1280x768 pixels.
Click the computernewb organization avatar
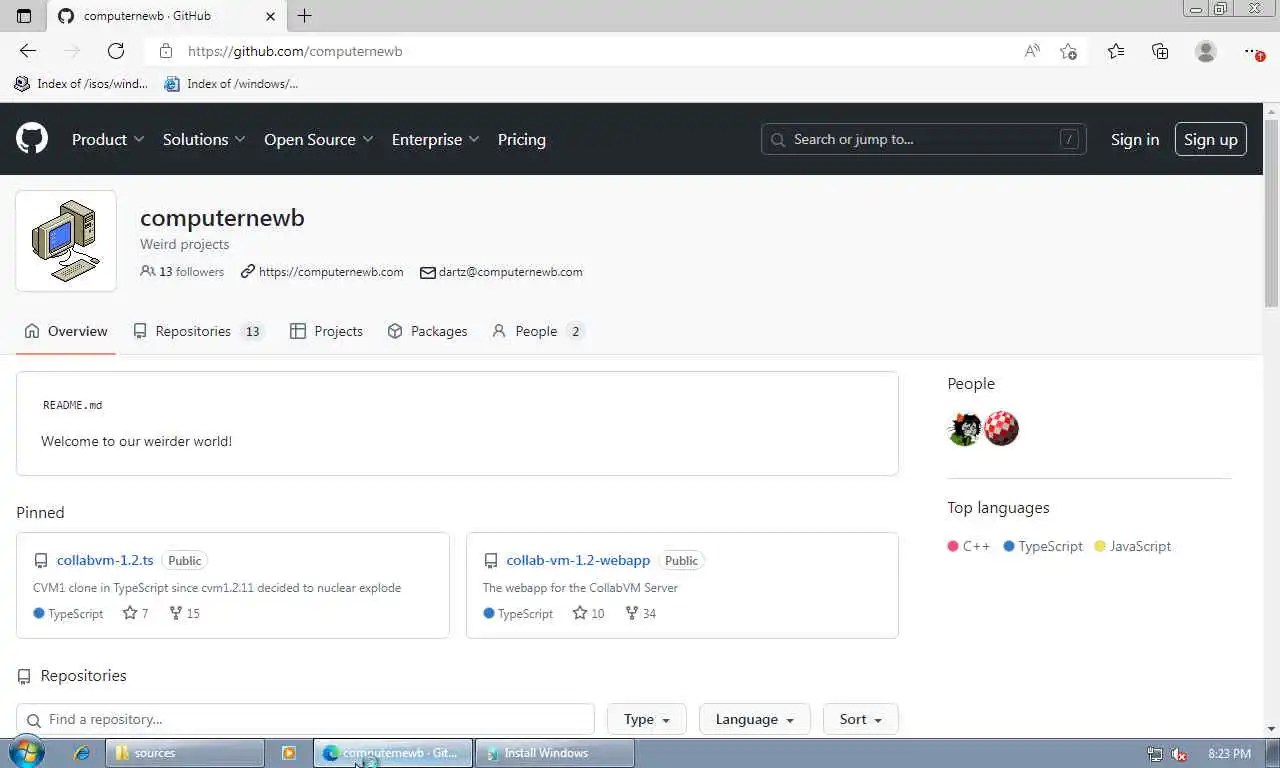pyautogui.click(x=66, y=241)
